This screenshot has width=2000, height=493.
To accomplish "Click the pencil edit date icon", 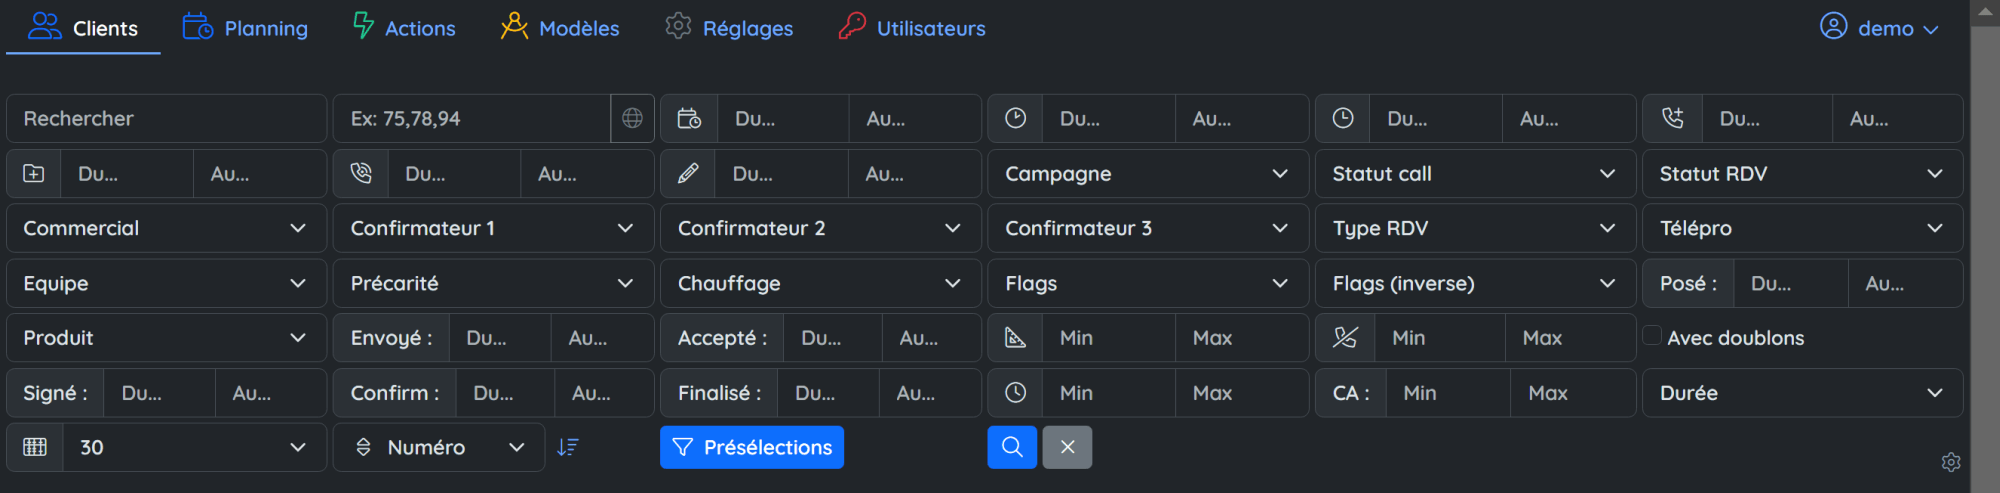I will (x=688, y=174).
